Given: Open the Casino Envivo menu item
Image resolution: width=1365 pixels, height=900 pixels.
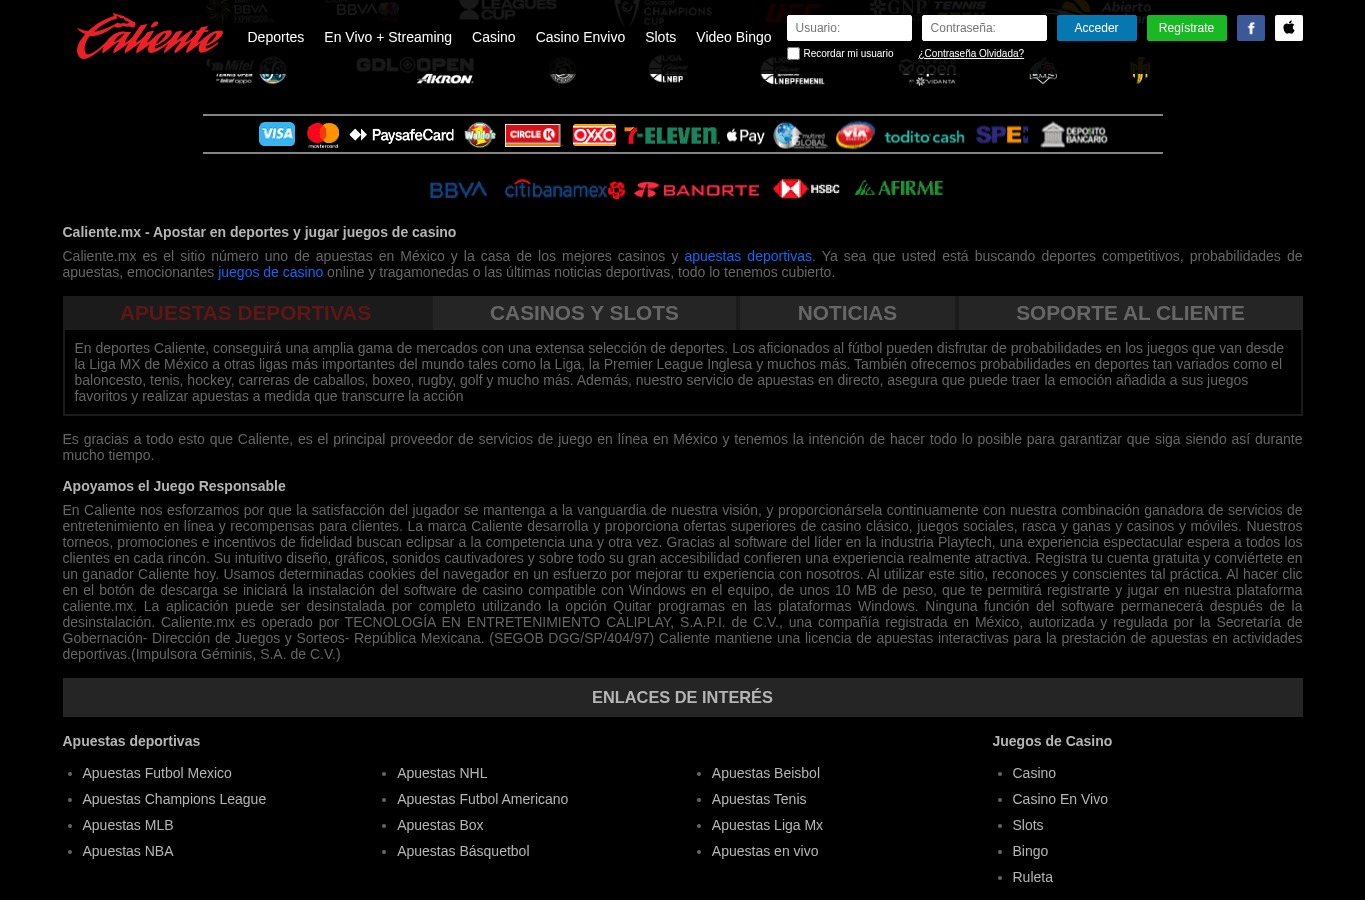Looking at the screenshot, I should (580, 37).
